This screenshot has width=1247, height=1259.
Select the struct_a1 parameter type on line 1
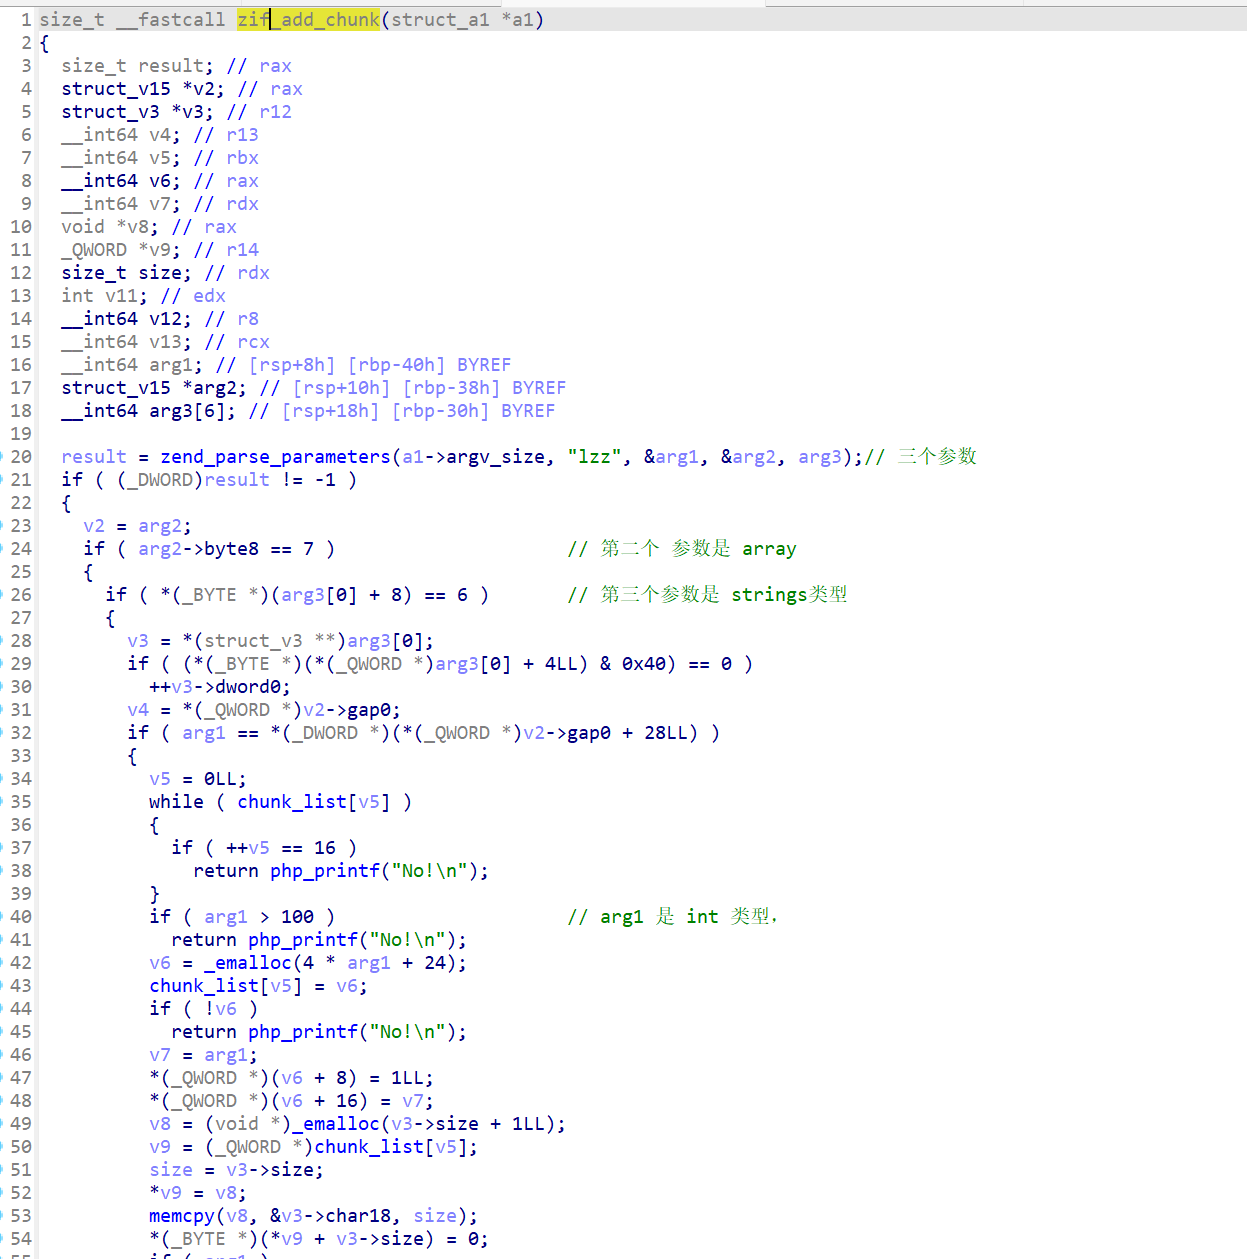[x=440, y=19]
